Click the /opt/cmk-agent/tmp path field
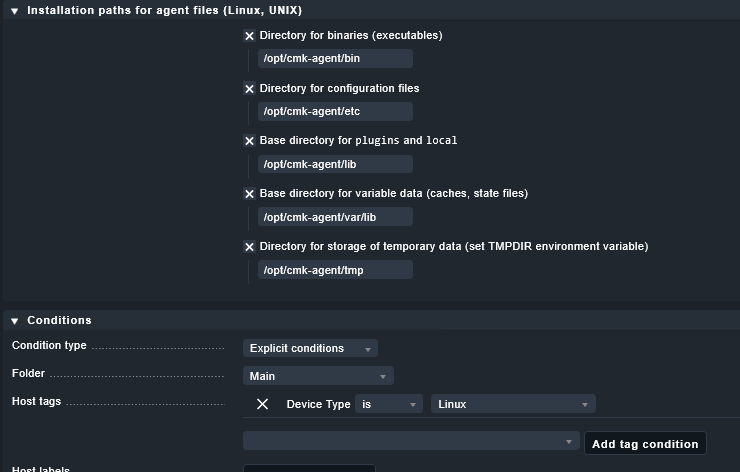 click(x=335, y=270)
